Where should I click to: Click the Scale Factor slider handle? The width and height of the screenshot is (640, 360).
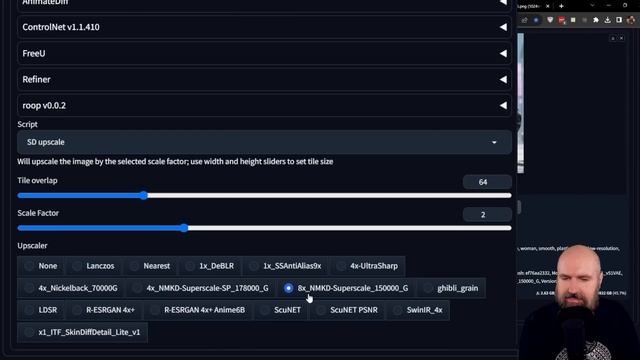[x=184, y=228]
